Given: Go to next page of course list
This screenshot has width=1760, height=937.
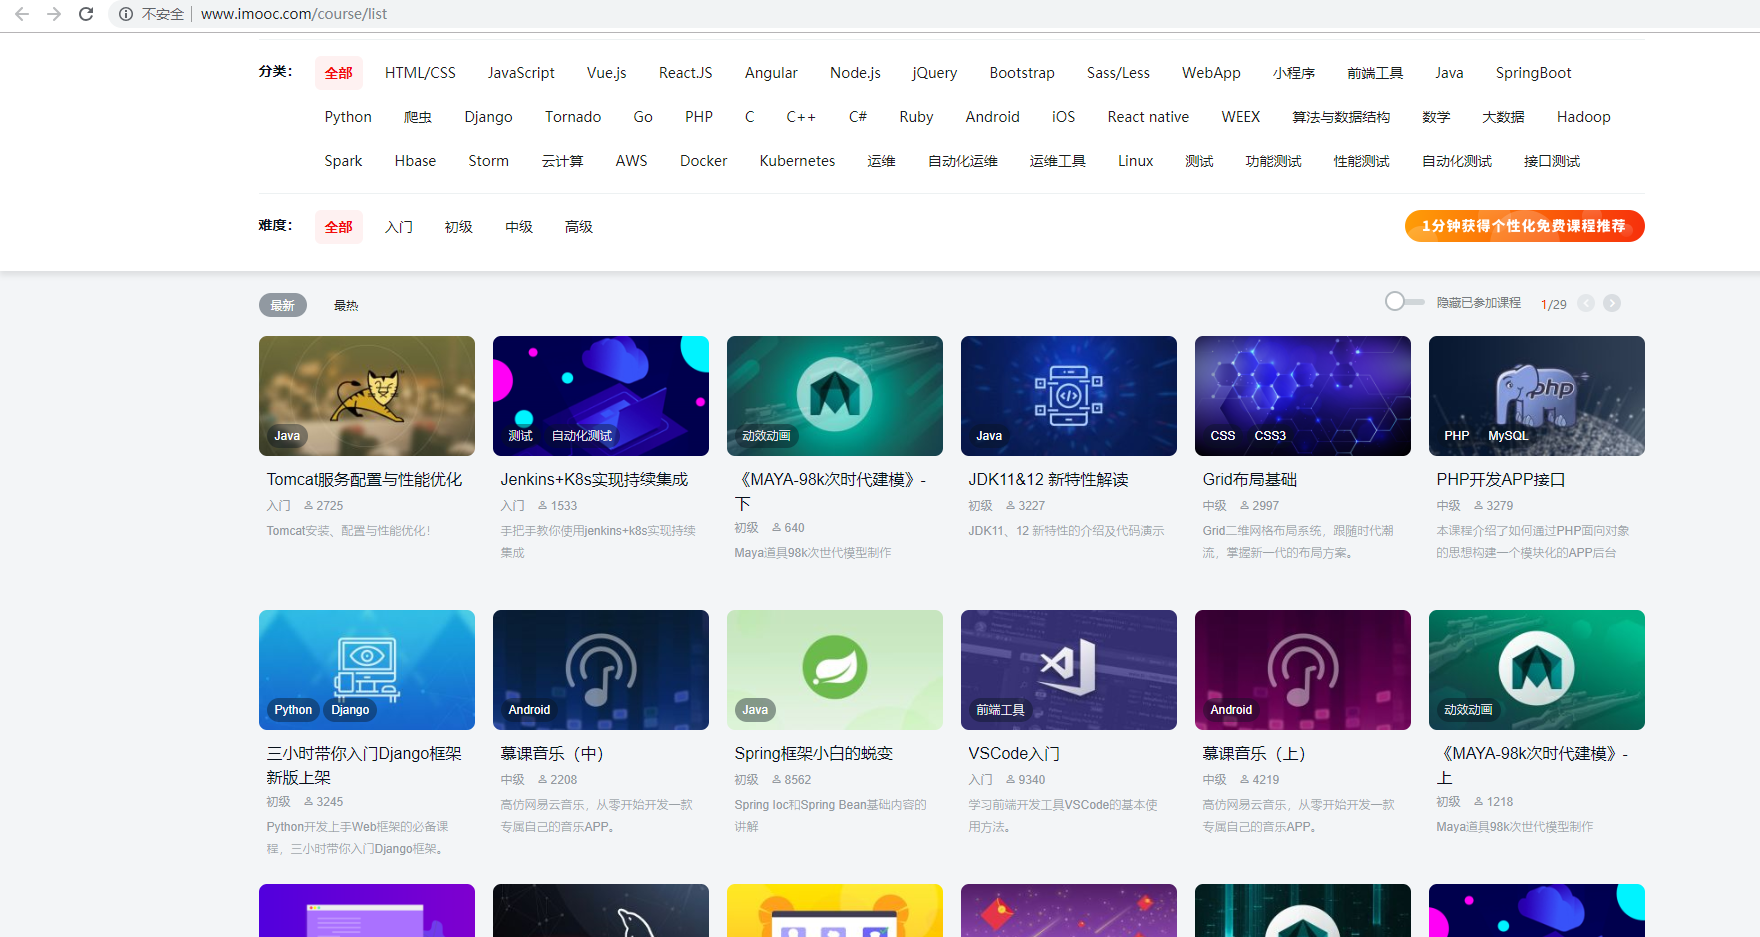Looking at the screenshot, I should click(1612, 303).
